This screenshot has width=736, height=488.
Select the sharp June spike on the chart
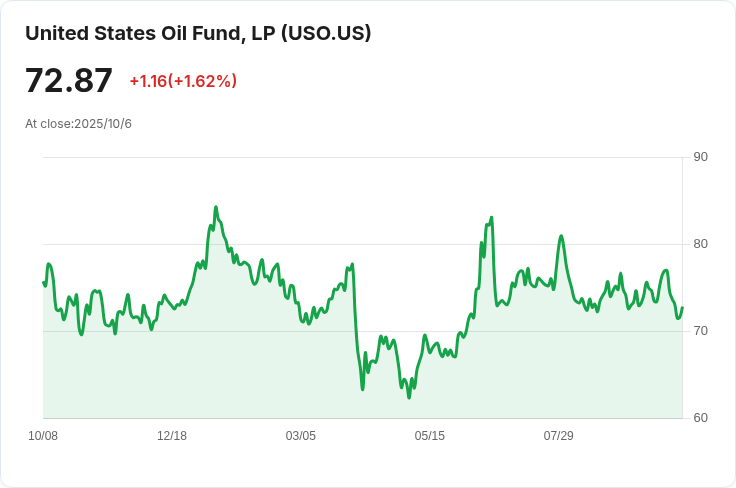pos(491,218)
